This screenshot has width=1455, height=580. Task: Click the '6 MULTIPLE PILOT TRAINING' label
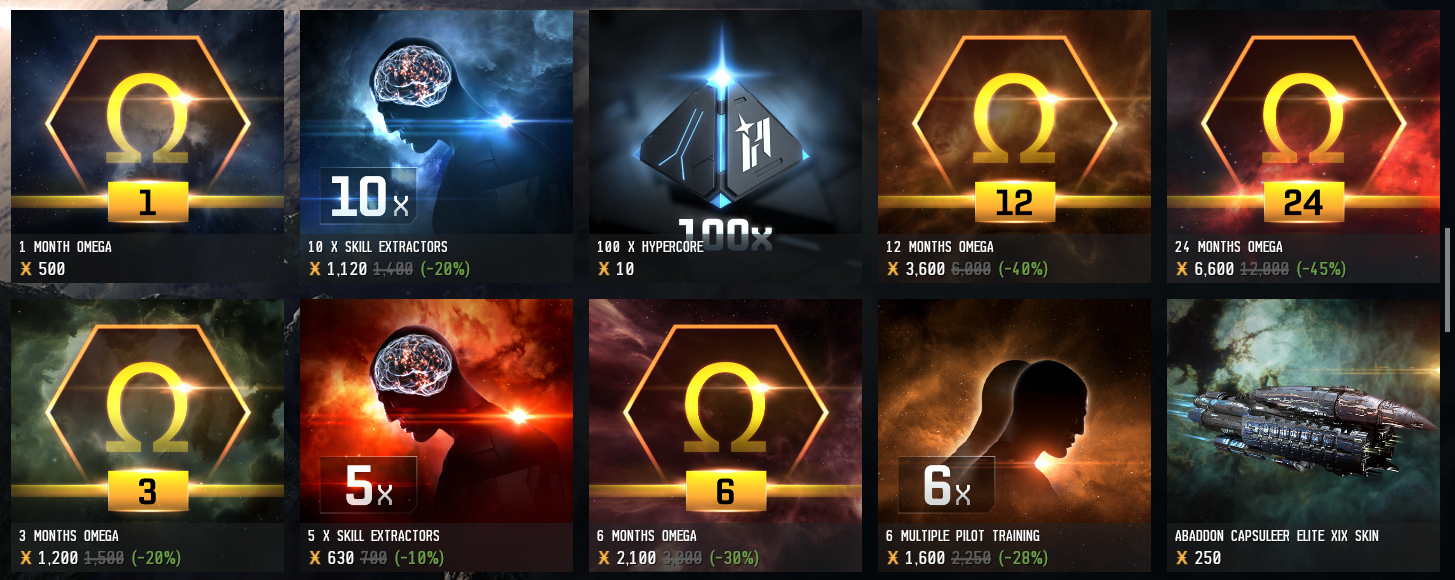click(x=963, y=536)
